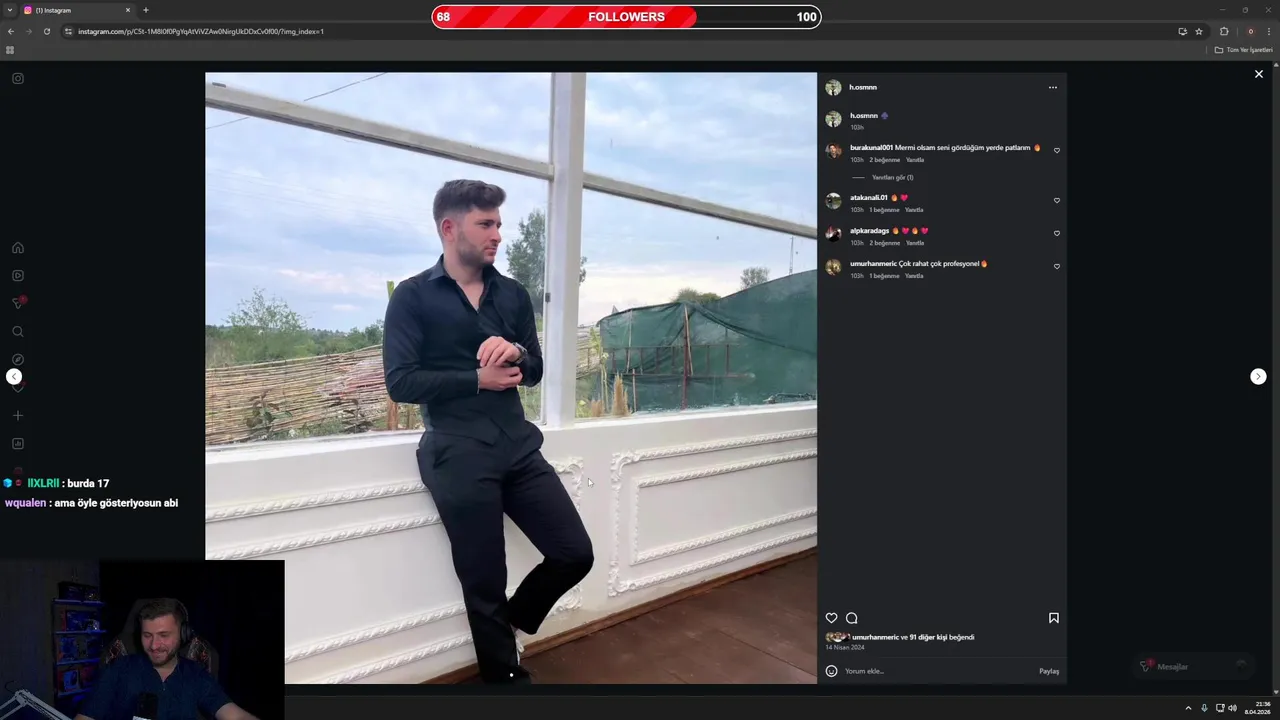The image size is (1280, 720).
Task: Open Instagram home from the sidebar
Action: [x=18, y=248]
